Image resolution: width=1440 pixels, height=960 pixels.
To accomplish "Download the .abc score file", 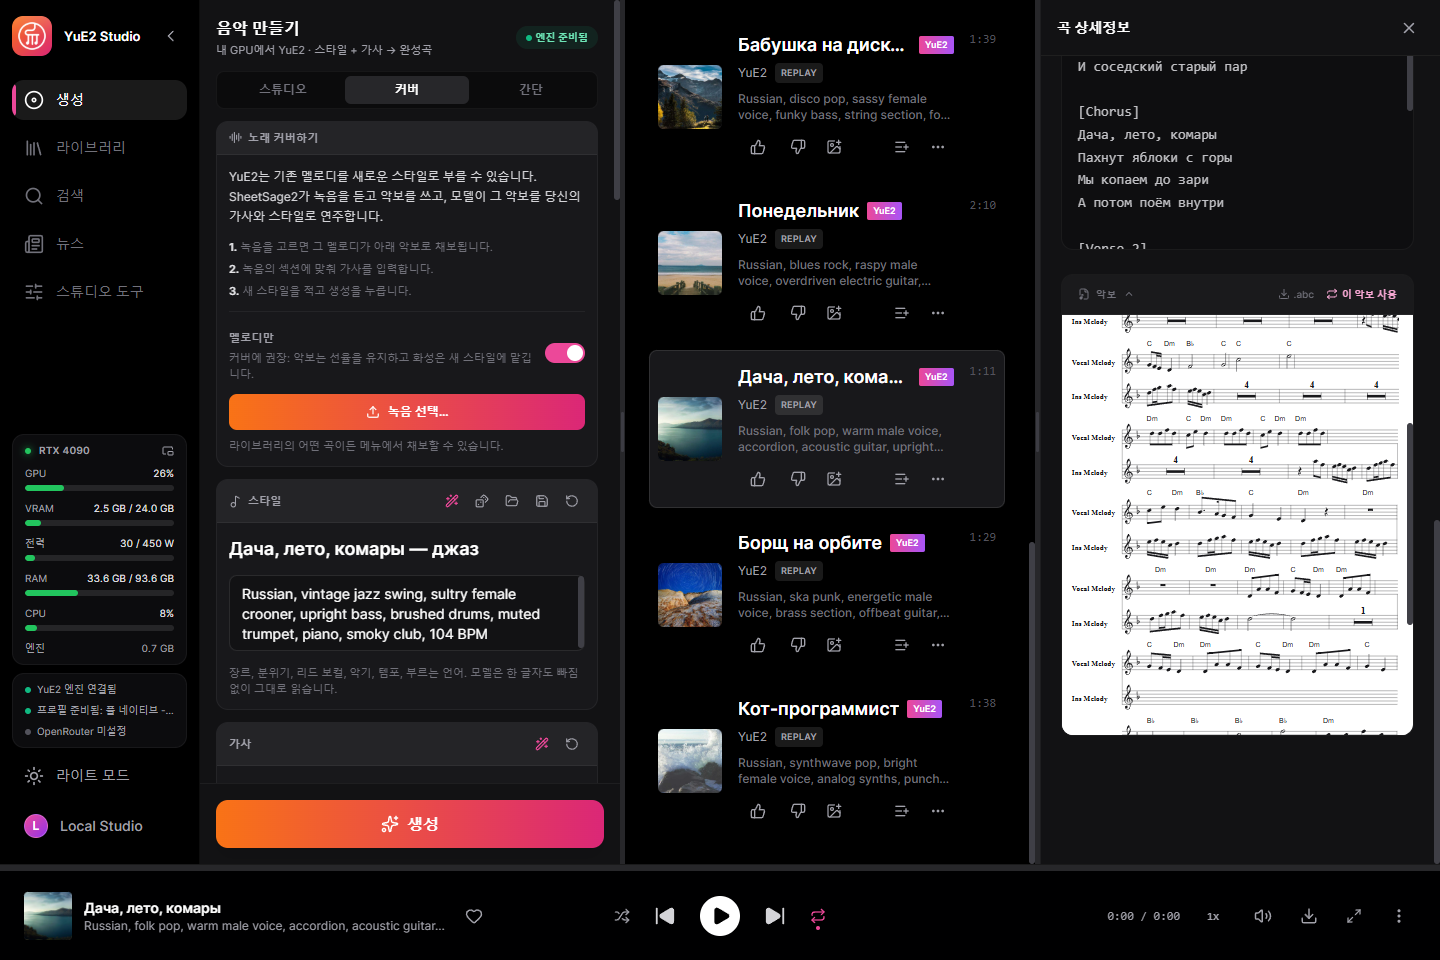I will point(1296,294).
